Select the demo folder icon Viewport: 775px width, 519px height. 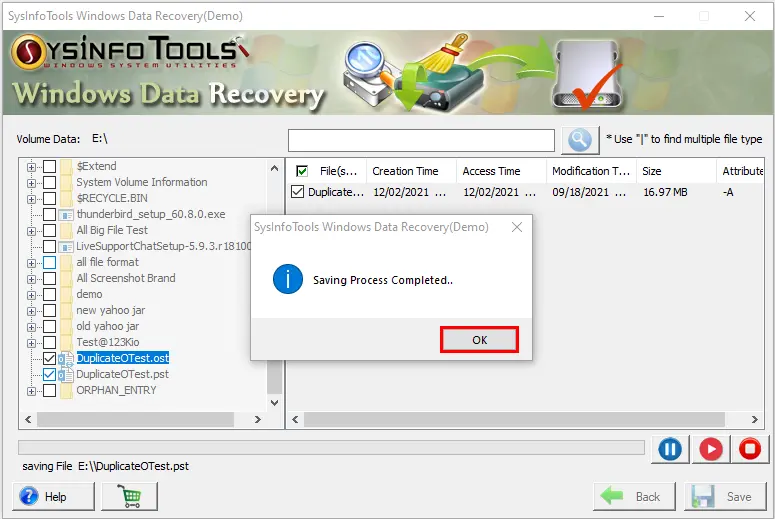pos(66,294)
